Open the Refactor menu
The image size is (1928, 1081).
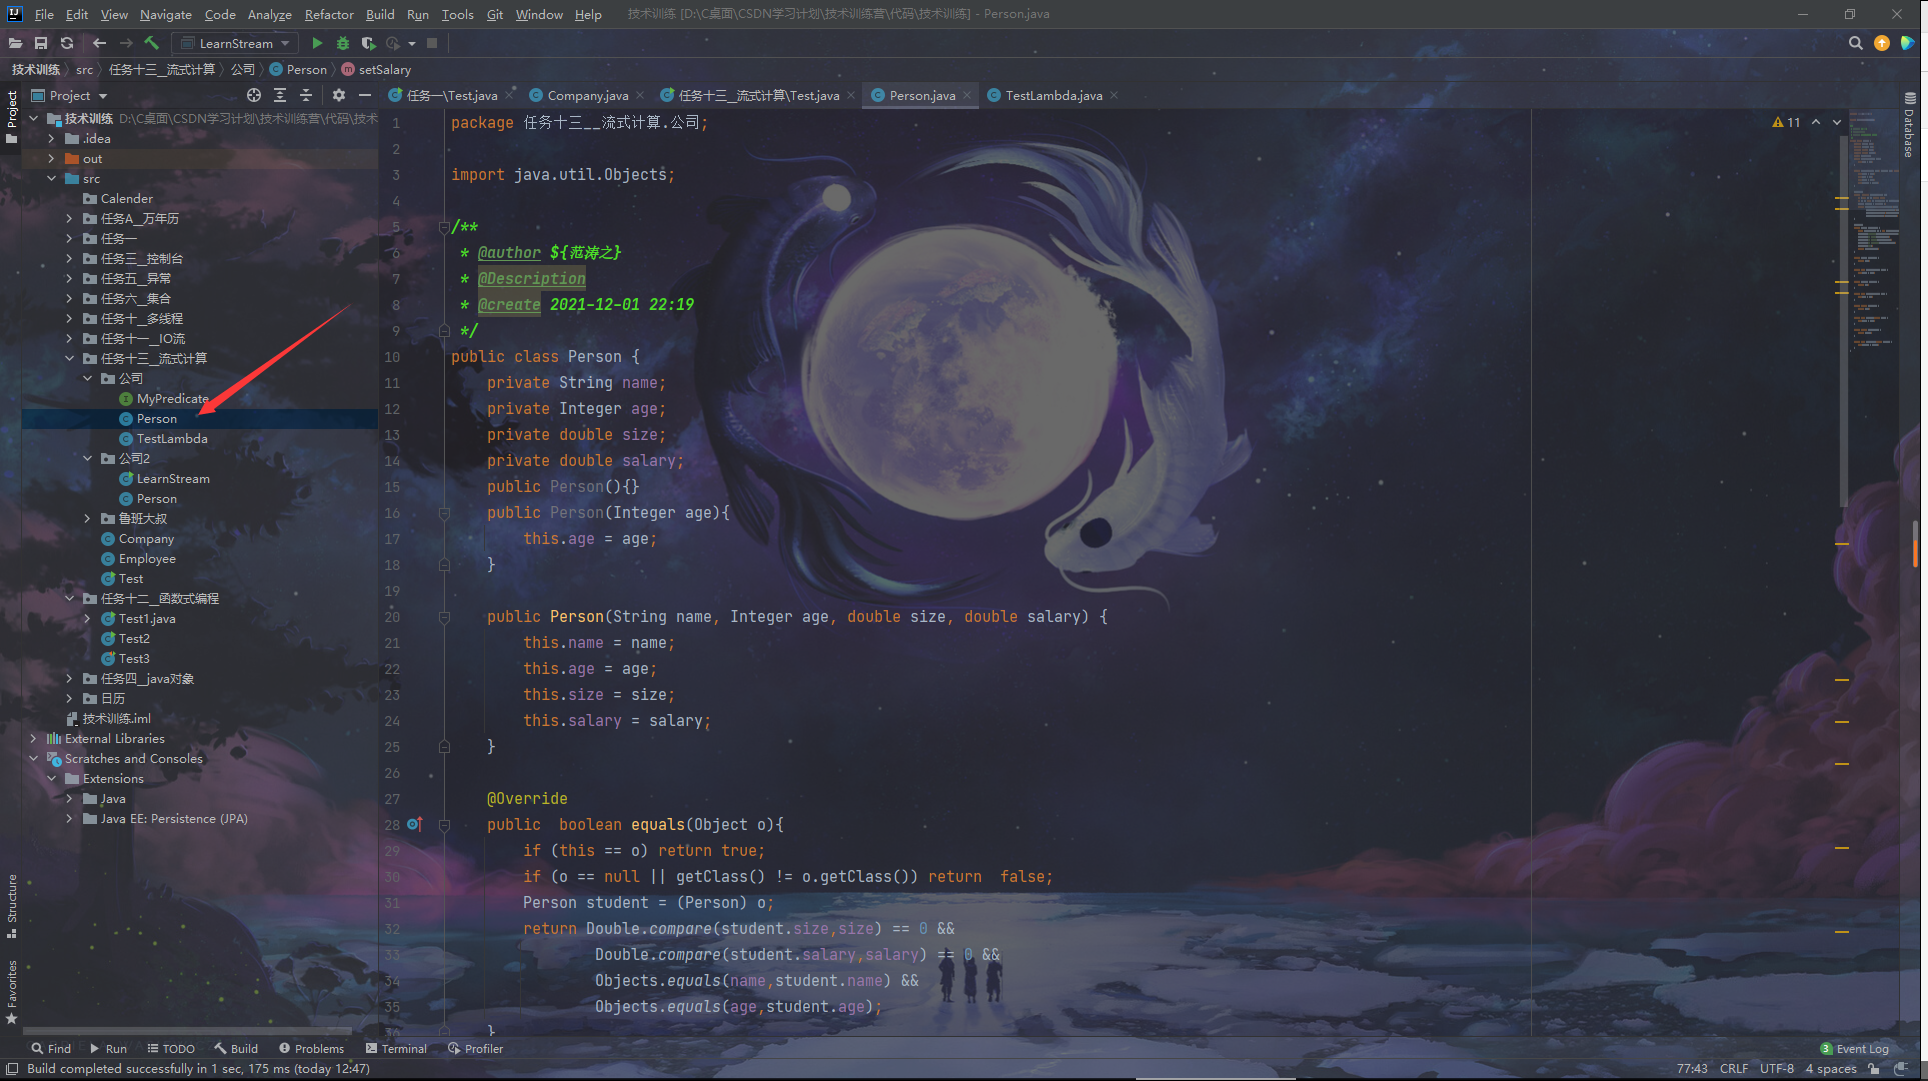[x=329, y=14]
